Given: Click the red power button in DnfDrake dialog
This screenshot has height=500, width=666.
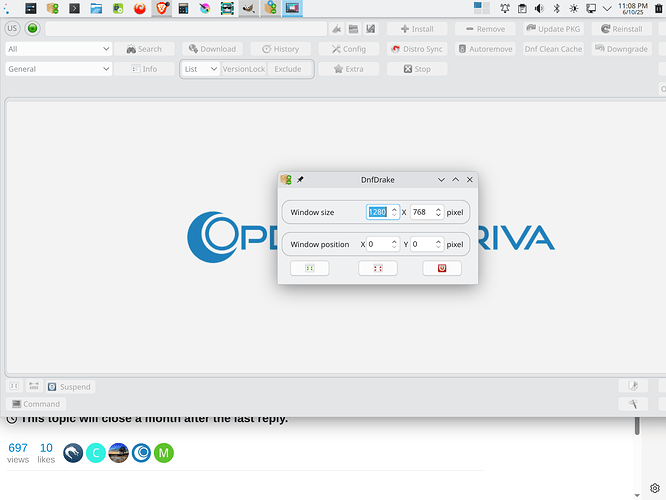Looking at the screenshot, I should 442,268.
